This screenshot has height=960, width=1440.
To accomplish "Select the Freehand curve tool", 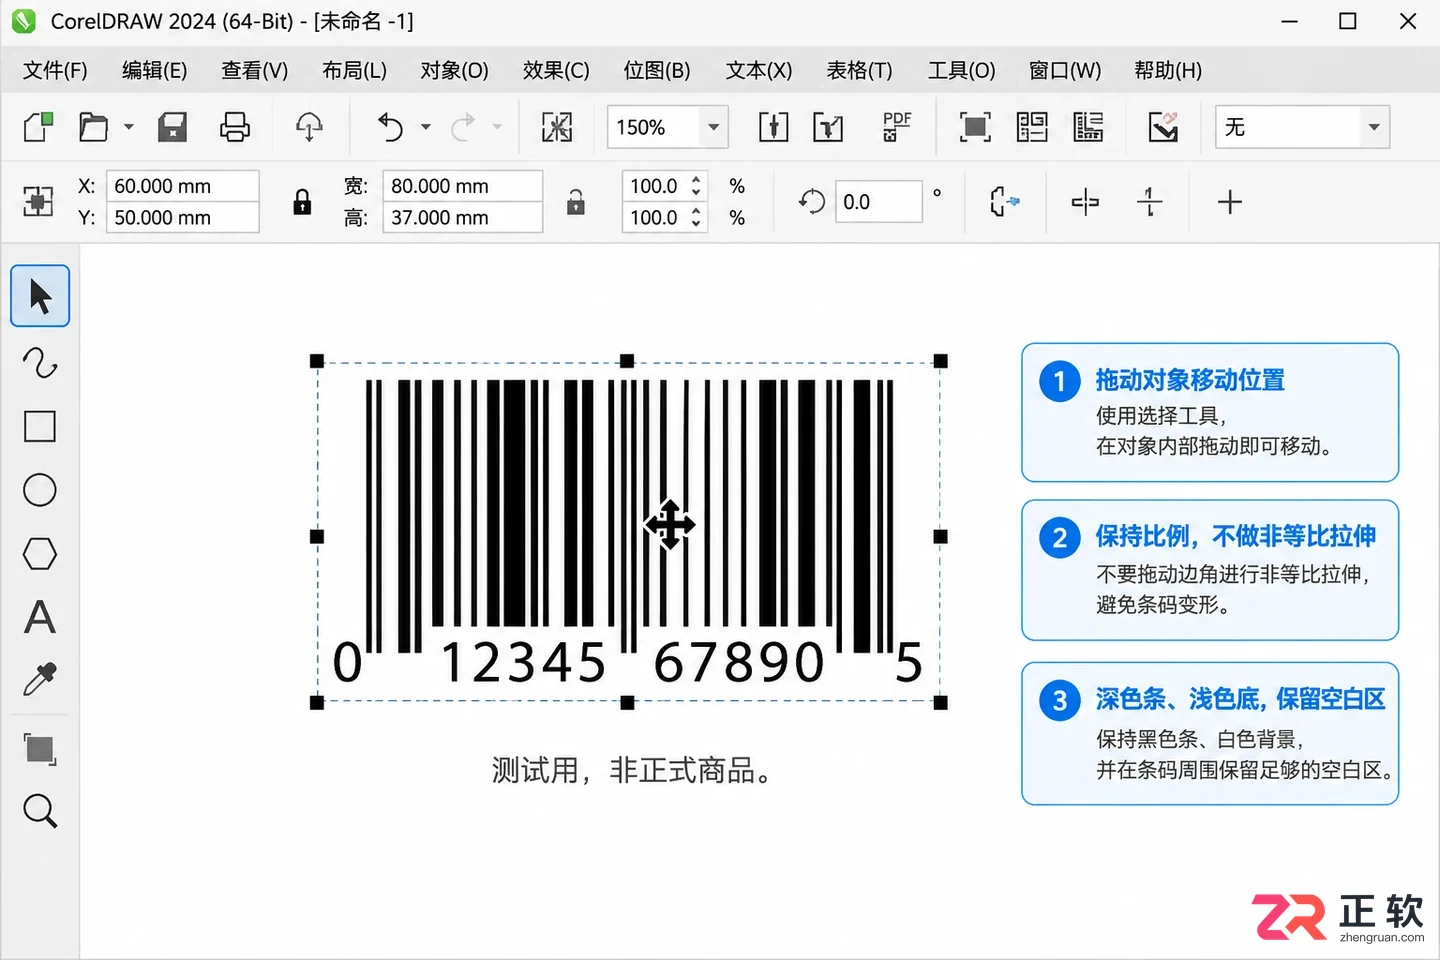I will click(x=40, y=362).
